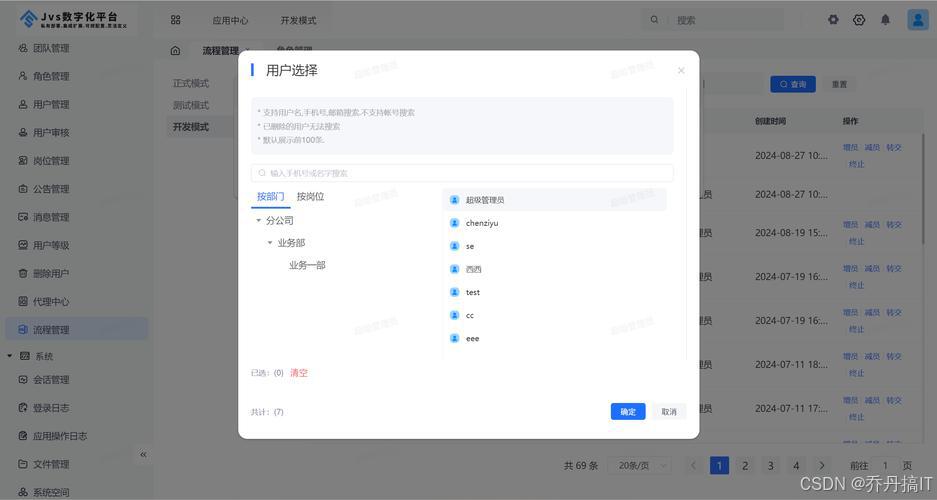Select user 西西
This screenshot has height=500, width=937.
point(555,269)
